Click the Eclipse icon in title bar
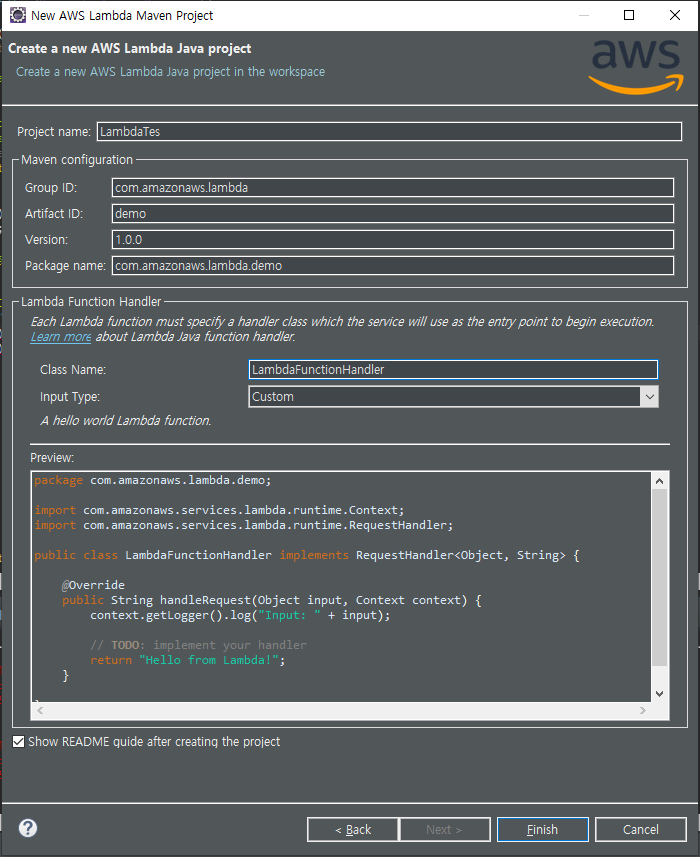Viewport: 700px width, 857px height. pyautogui.click(x=18, y=15)
